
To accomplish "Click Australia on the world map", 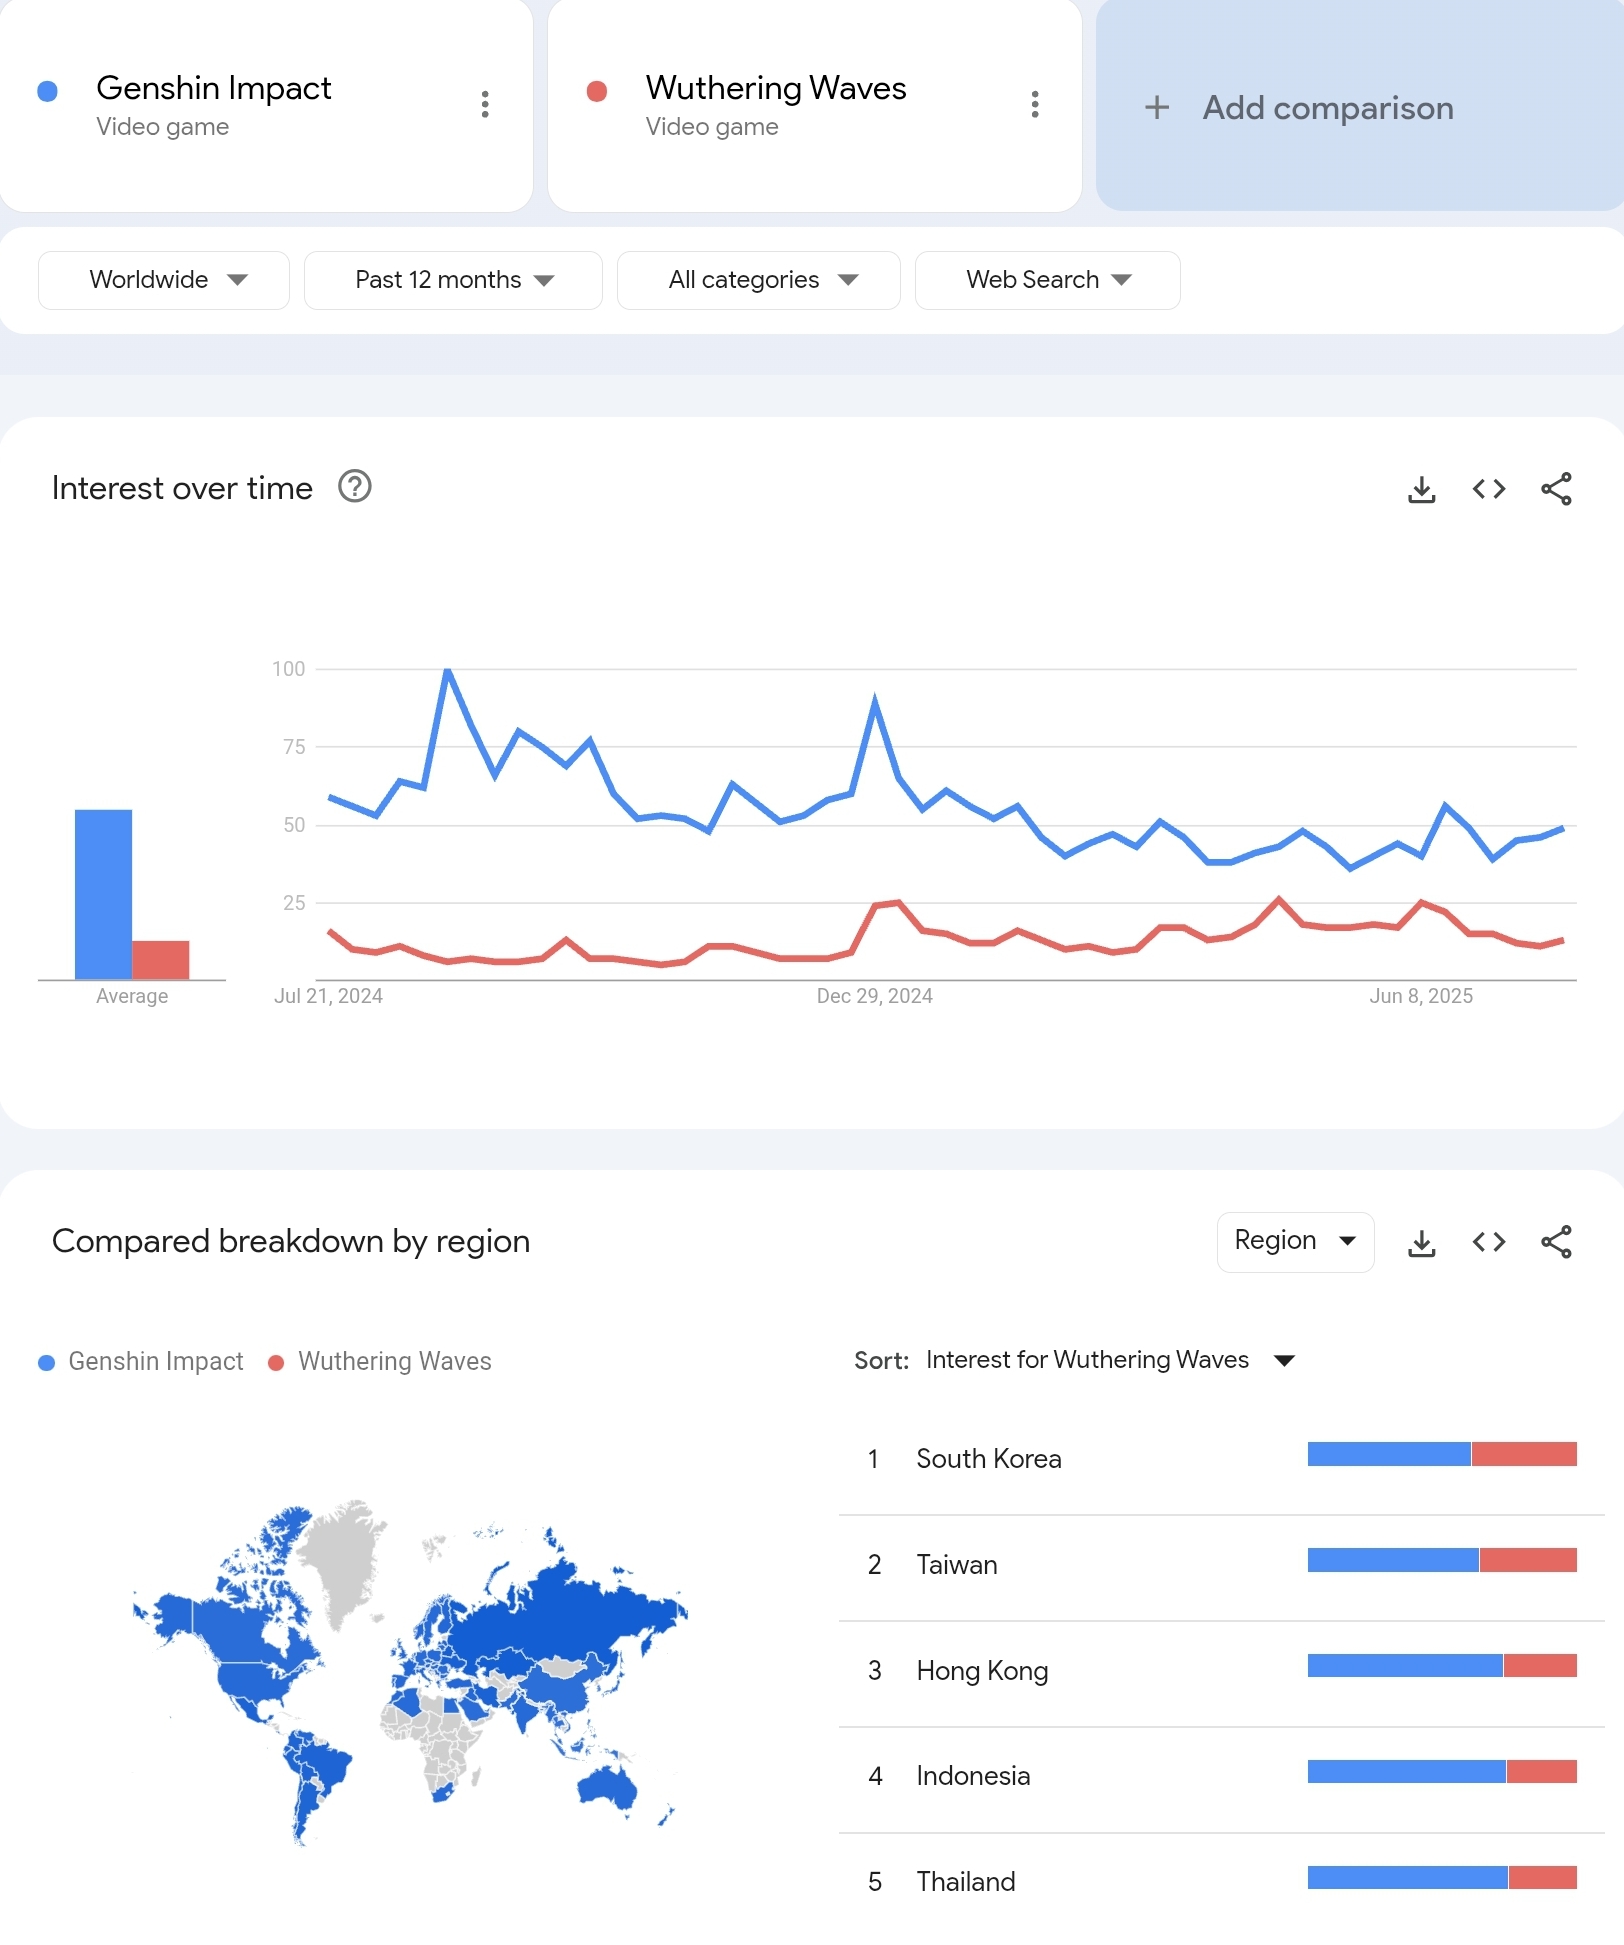I will pyautogui.click(x=607, y=1786).
